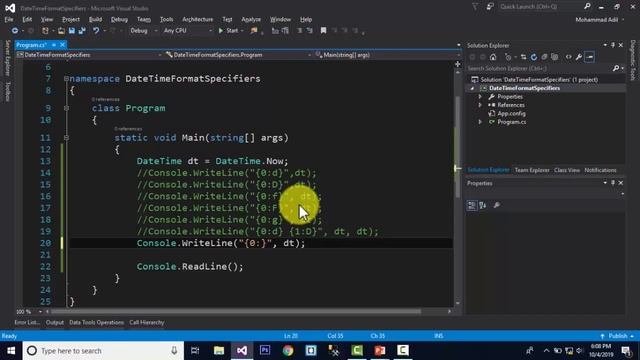Click the Save All toolbar icon
Viewport: 640px width, 360px height.
82,31
